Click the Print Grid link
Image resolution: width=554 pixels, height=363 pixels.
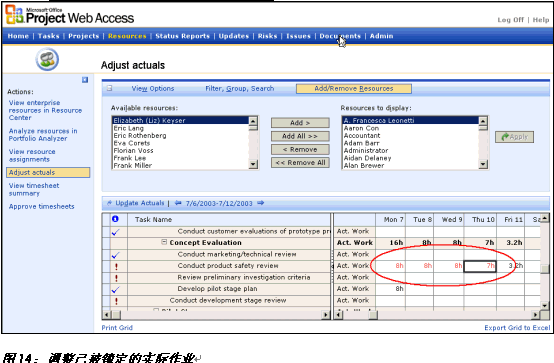(117, 328)
